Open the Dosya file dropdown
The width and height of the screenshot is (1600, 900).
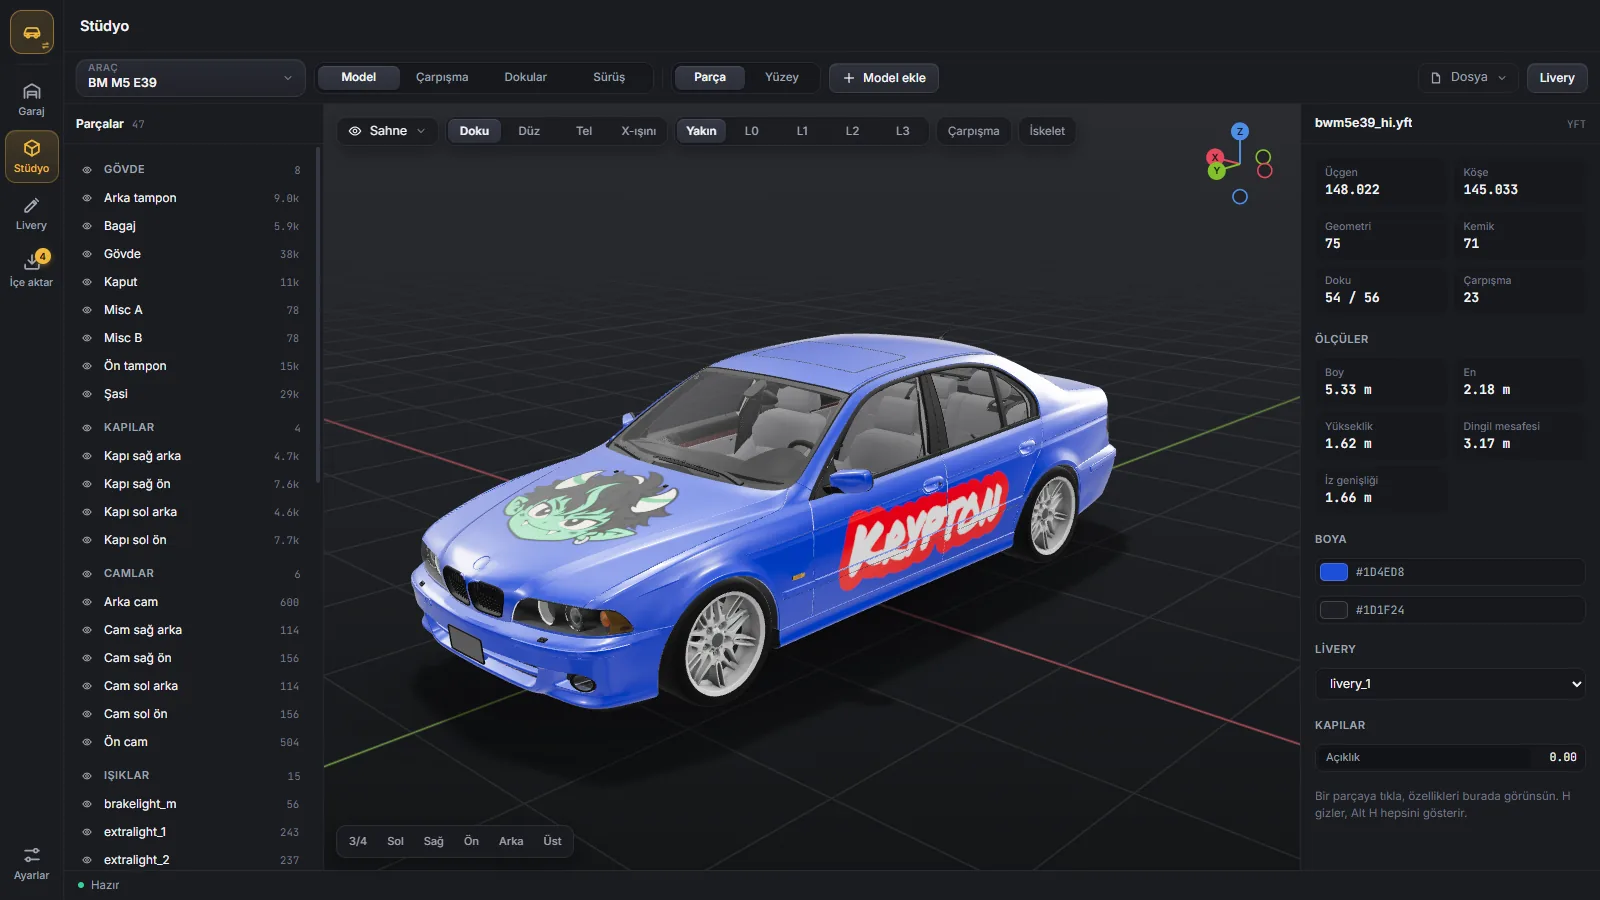point(1468,77)
